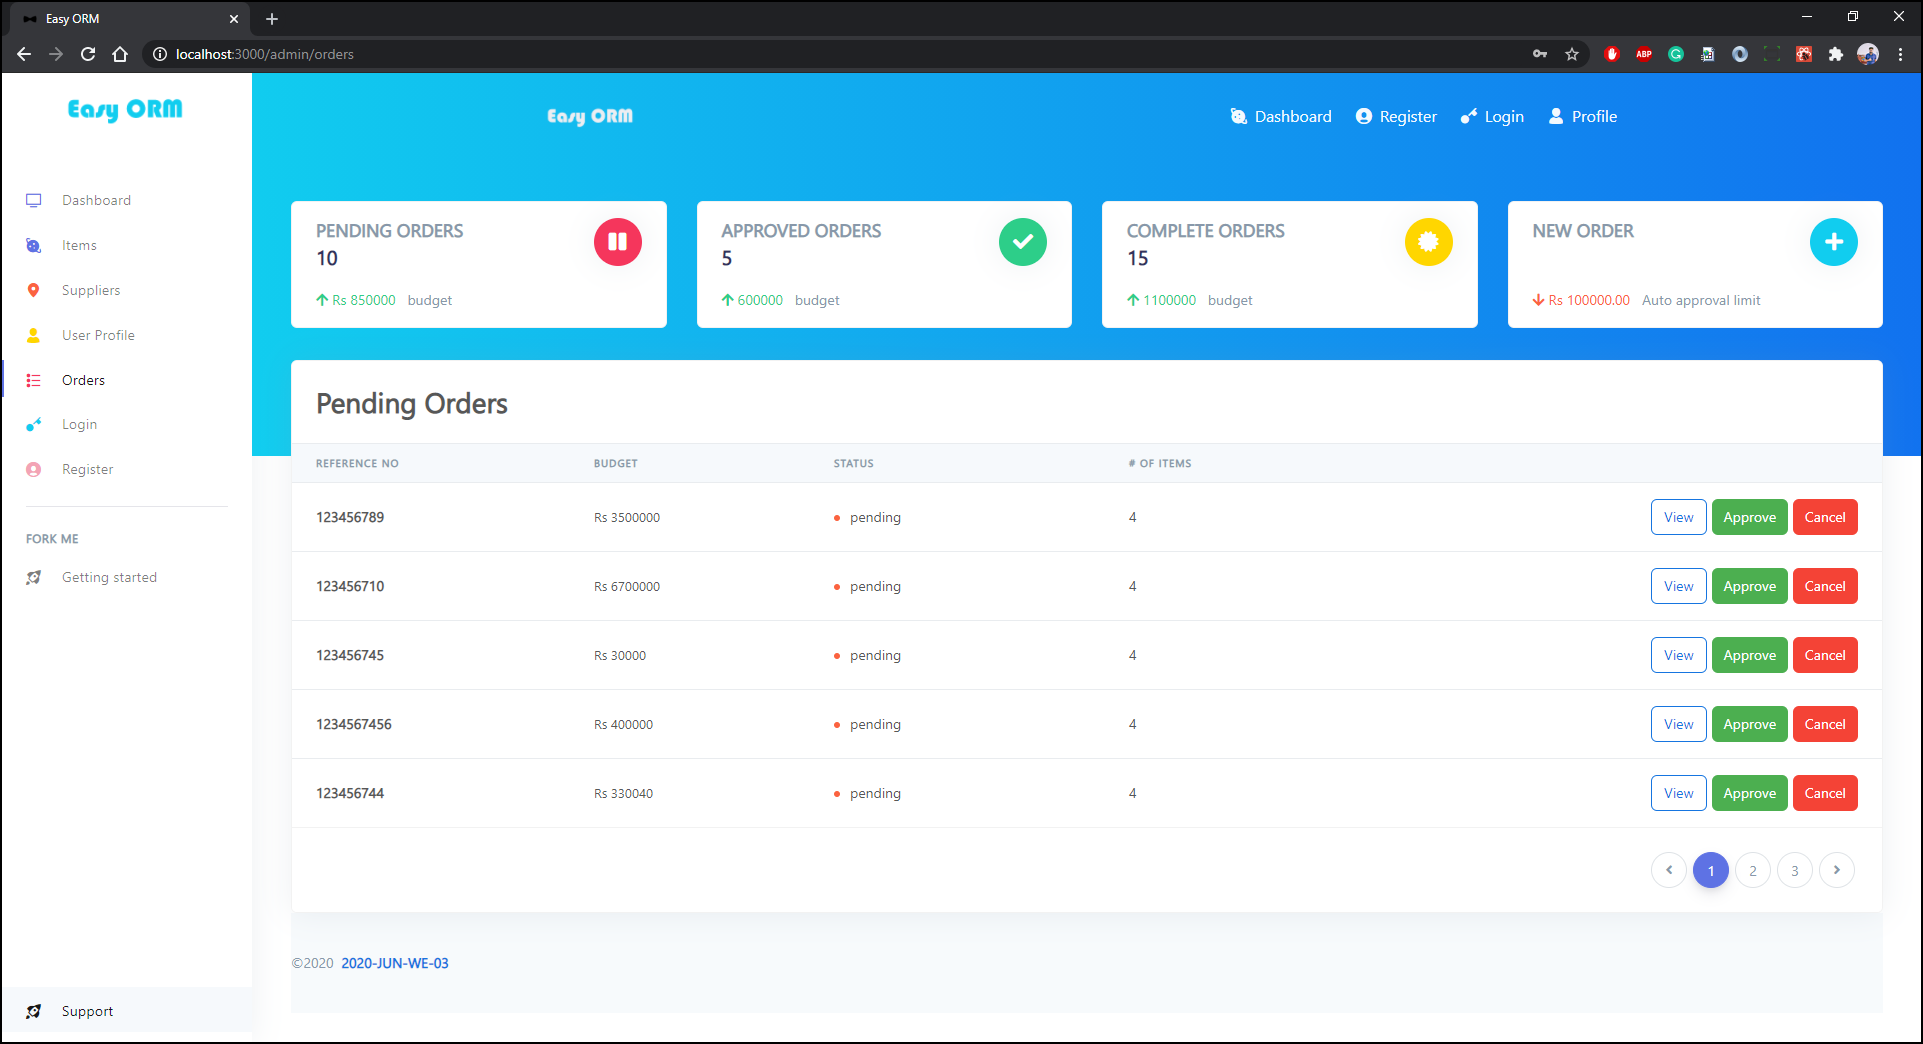Click the STATUS column header
This screenshot has width=1923, height=1044.
click(x=854, y=463)
